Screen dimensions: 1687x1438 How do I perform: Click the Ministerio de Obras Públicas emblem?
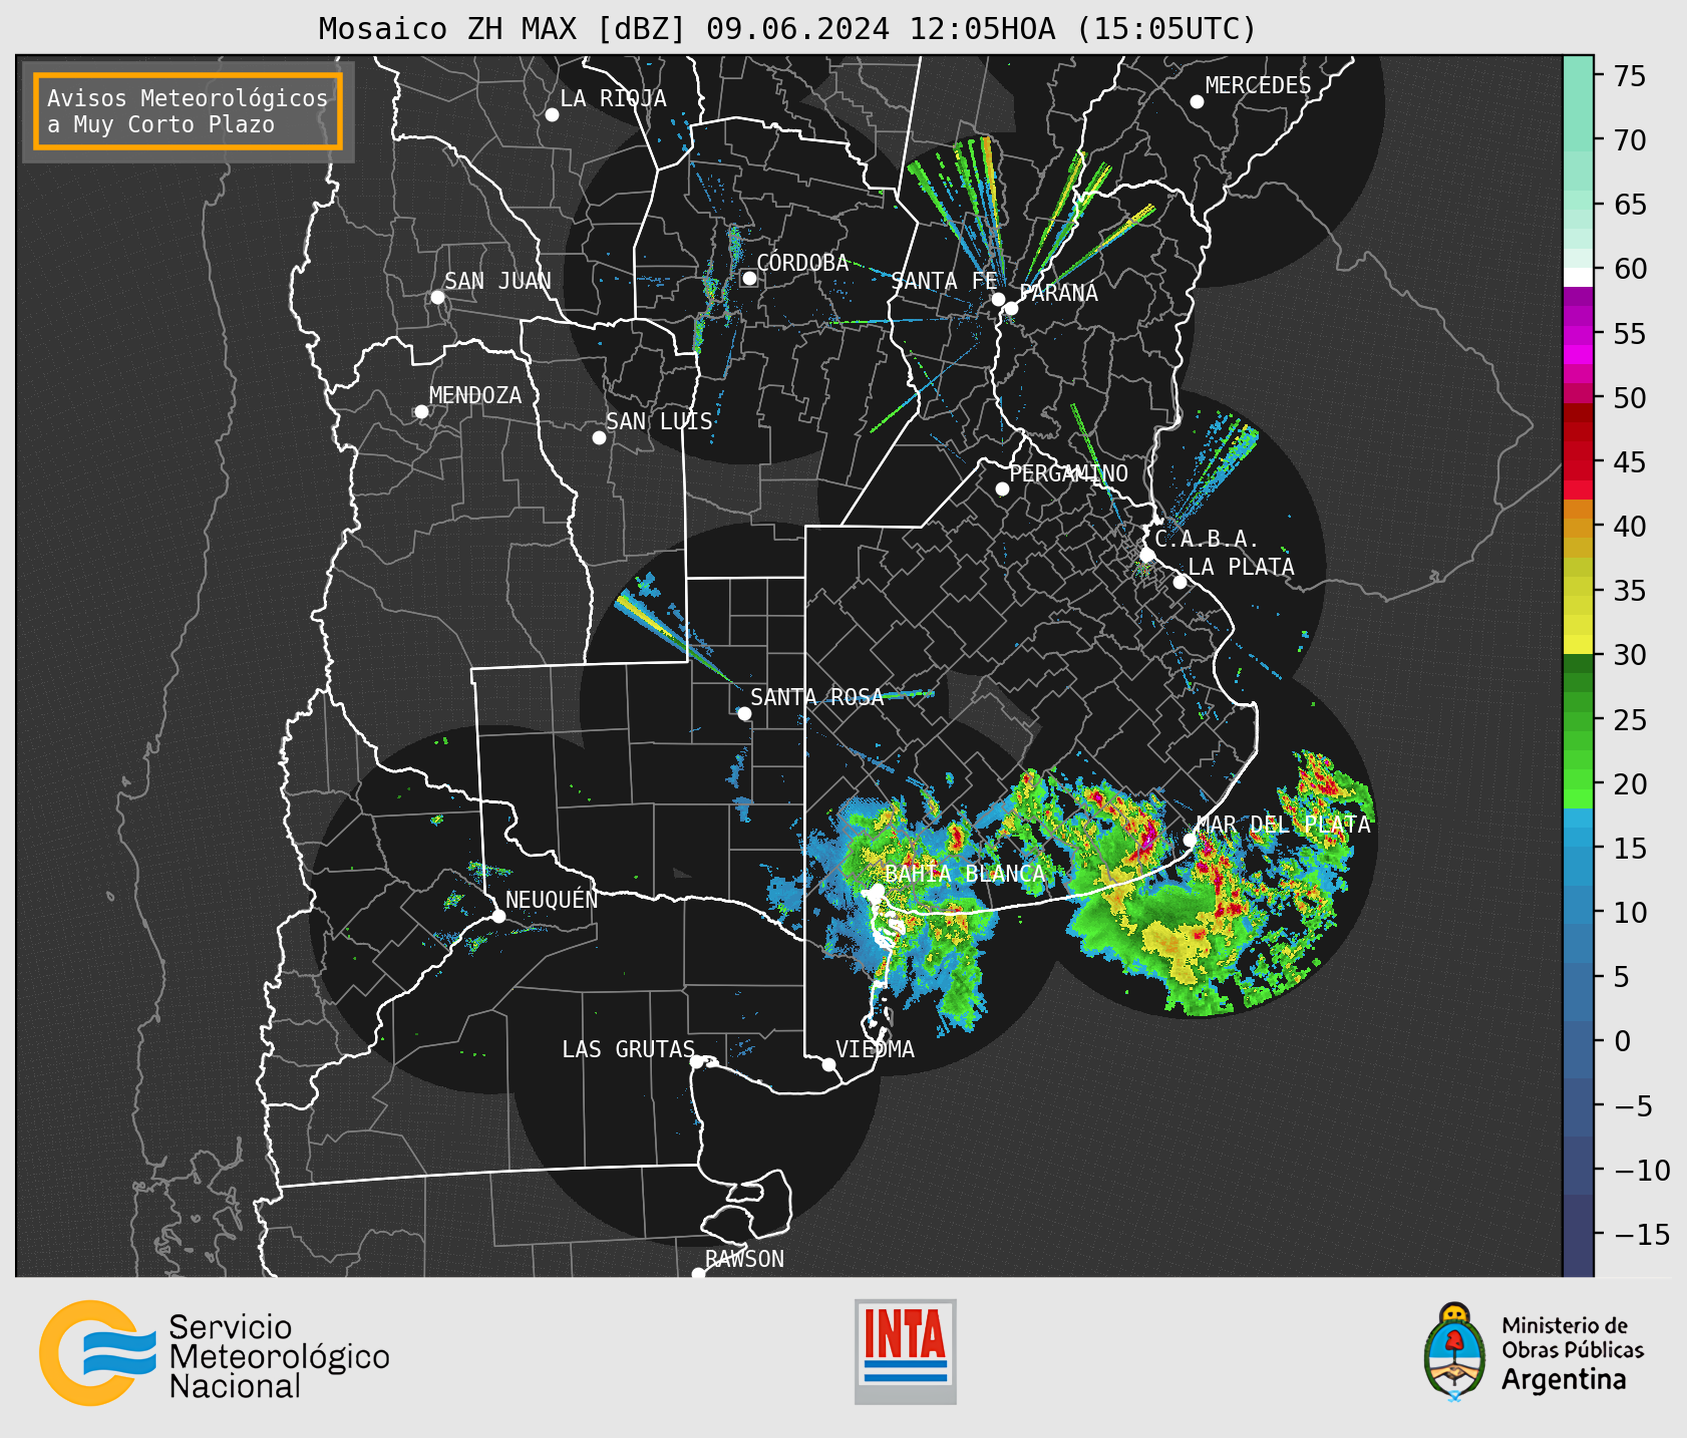click(x=1455, y=1351)
